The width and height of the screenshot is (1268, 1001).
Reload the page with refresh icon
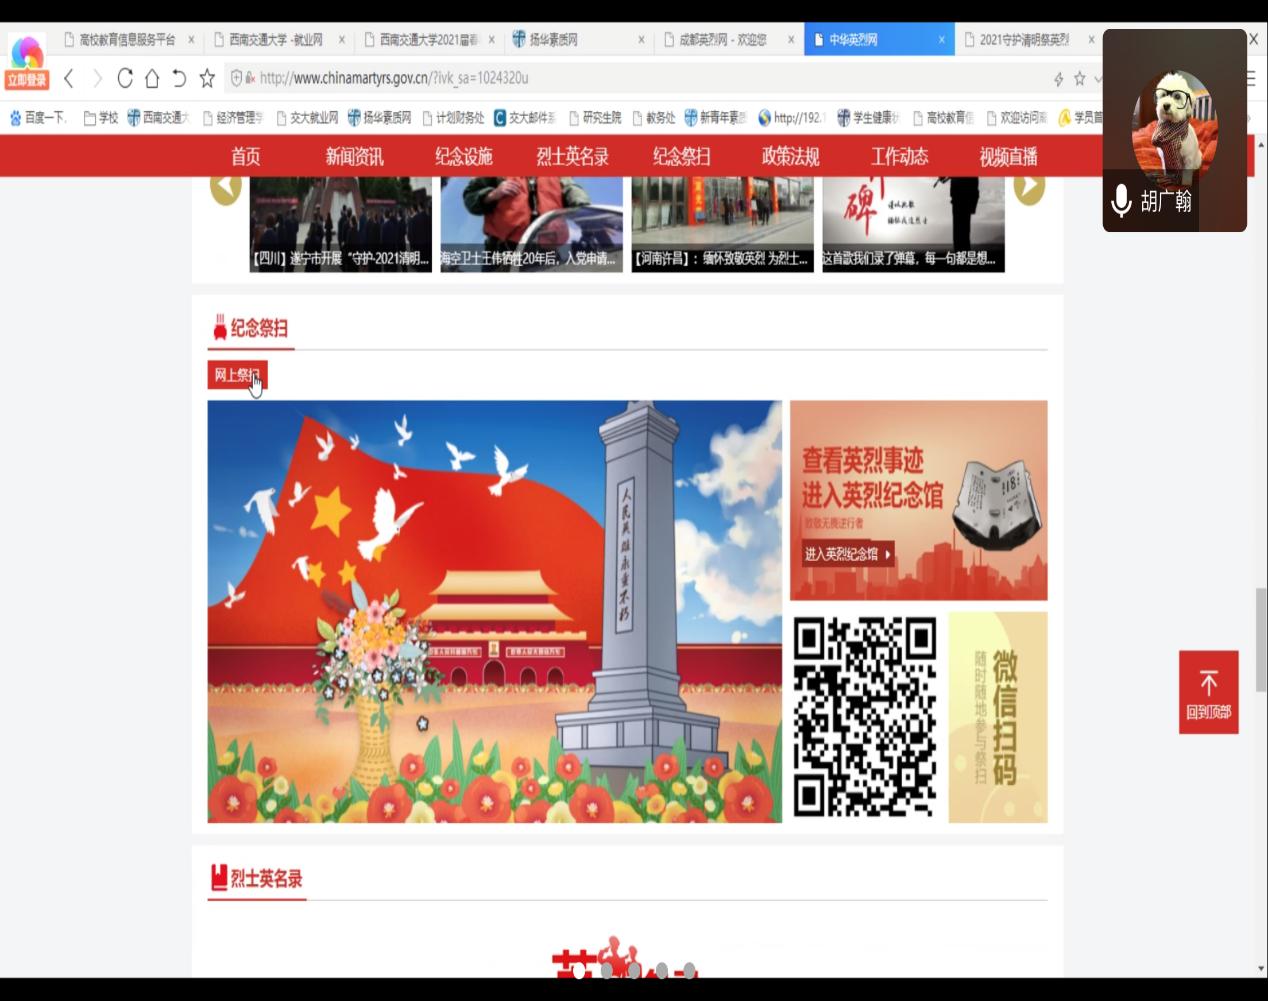[125, 78]
